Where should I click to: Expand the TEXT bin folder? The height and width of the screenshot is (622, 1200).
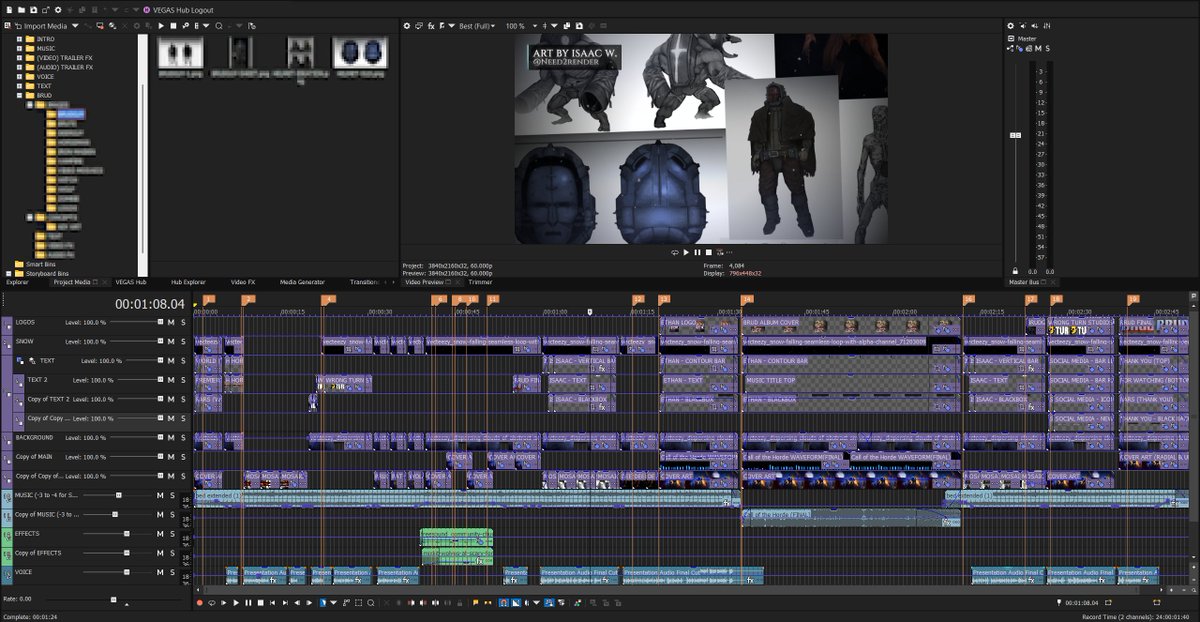(19, 86)
